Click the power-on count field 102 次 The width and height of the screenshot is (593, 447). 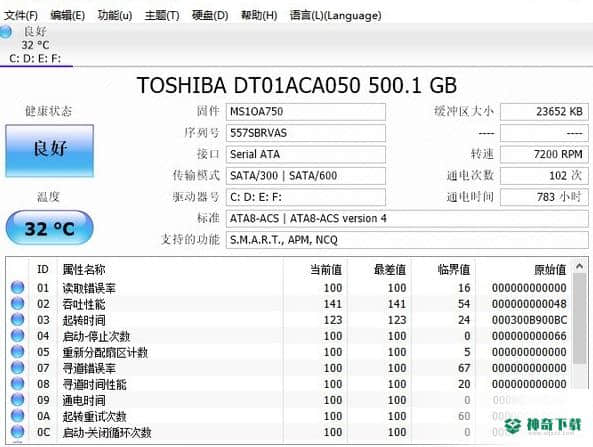(x=544, y=176)
